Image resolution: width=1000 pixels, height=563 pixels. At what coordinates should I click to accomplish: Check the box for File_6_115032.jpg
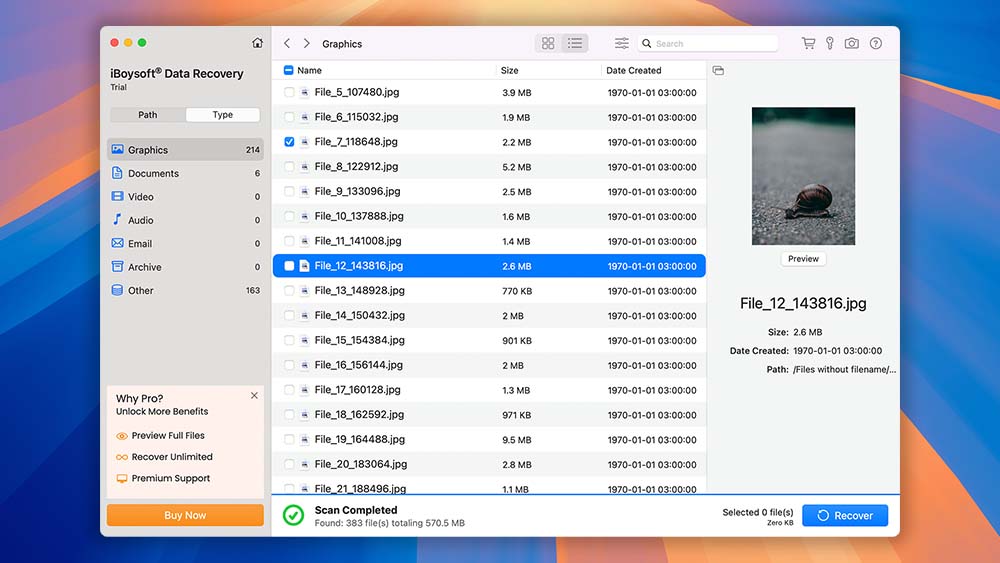289,117
